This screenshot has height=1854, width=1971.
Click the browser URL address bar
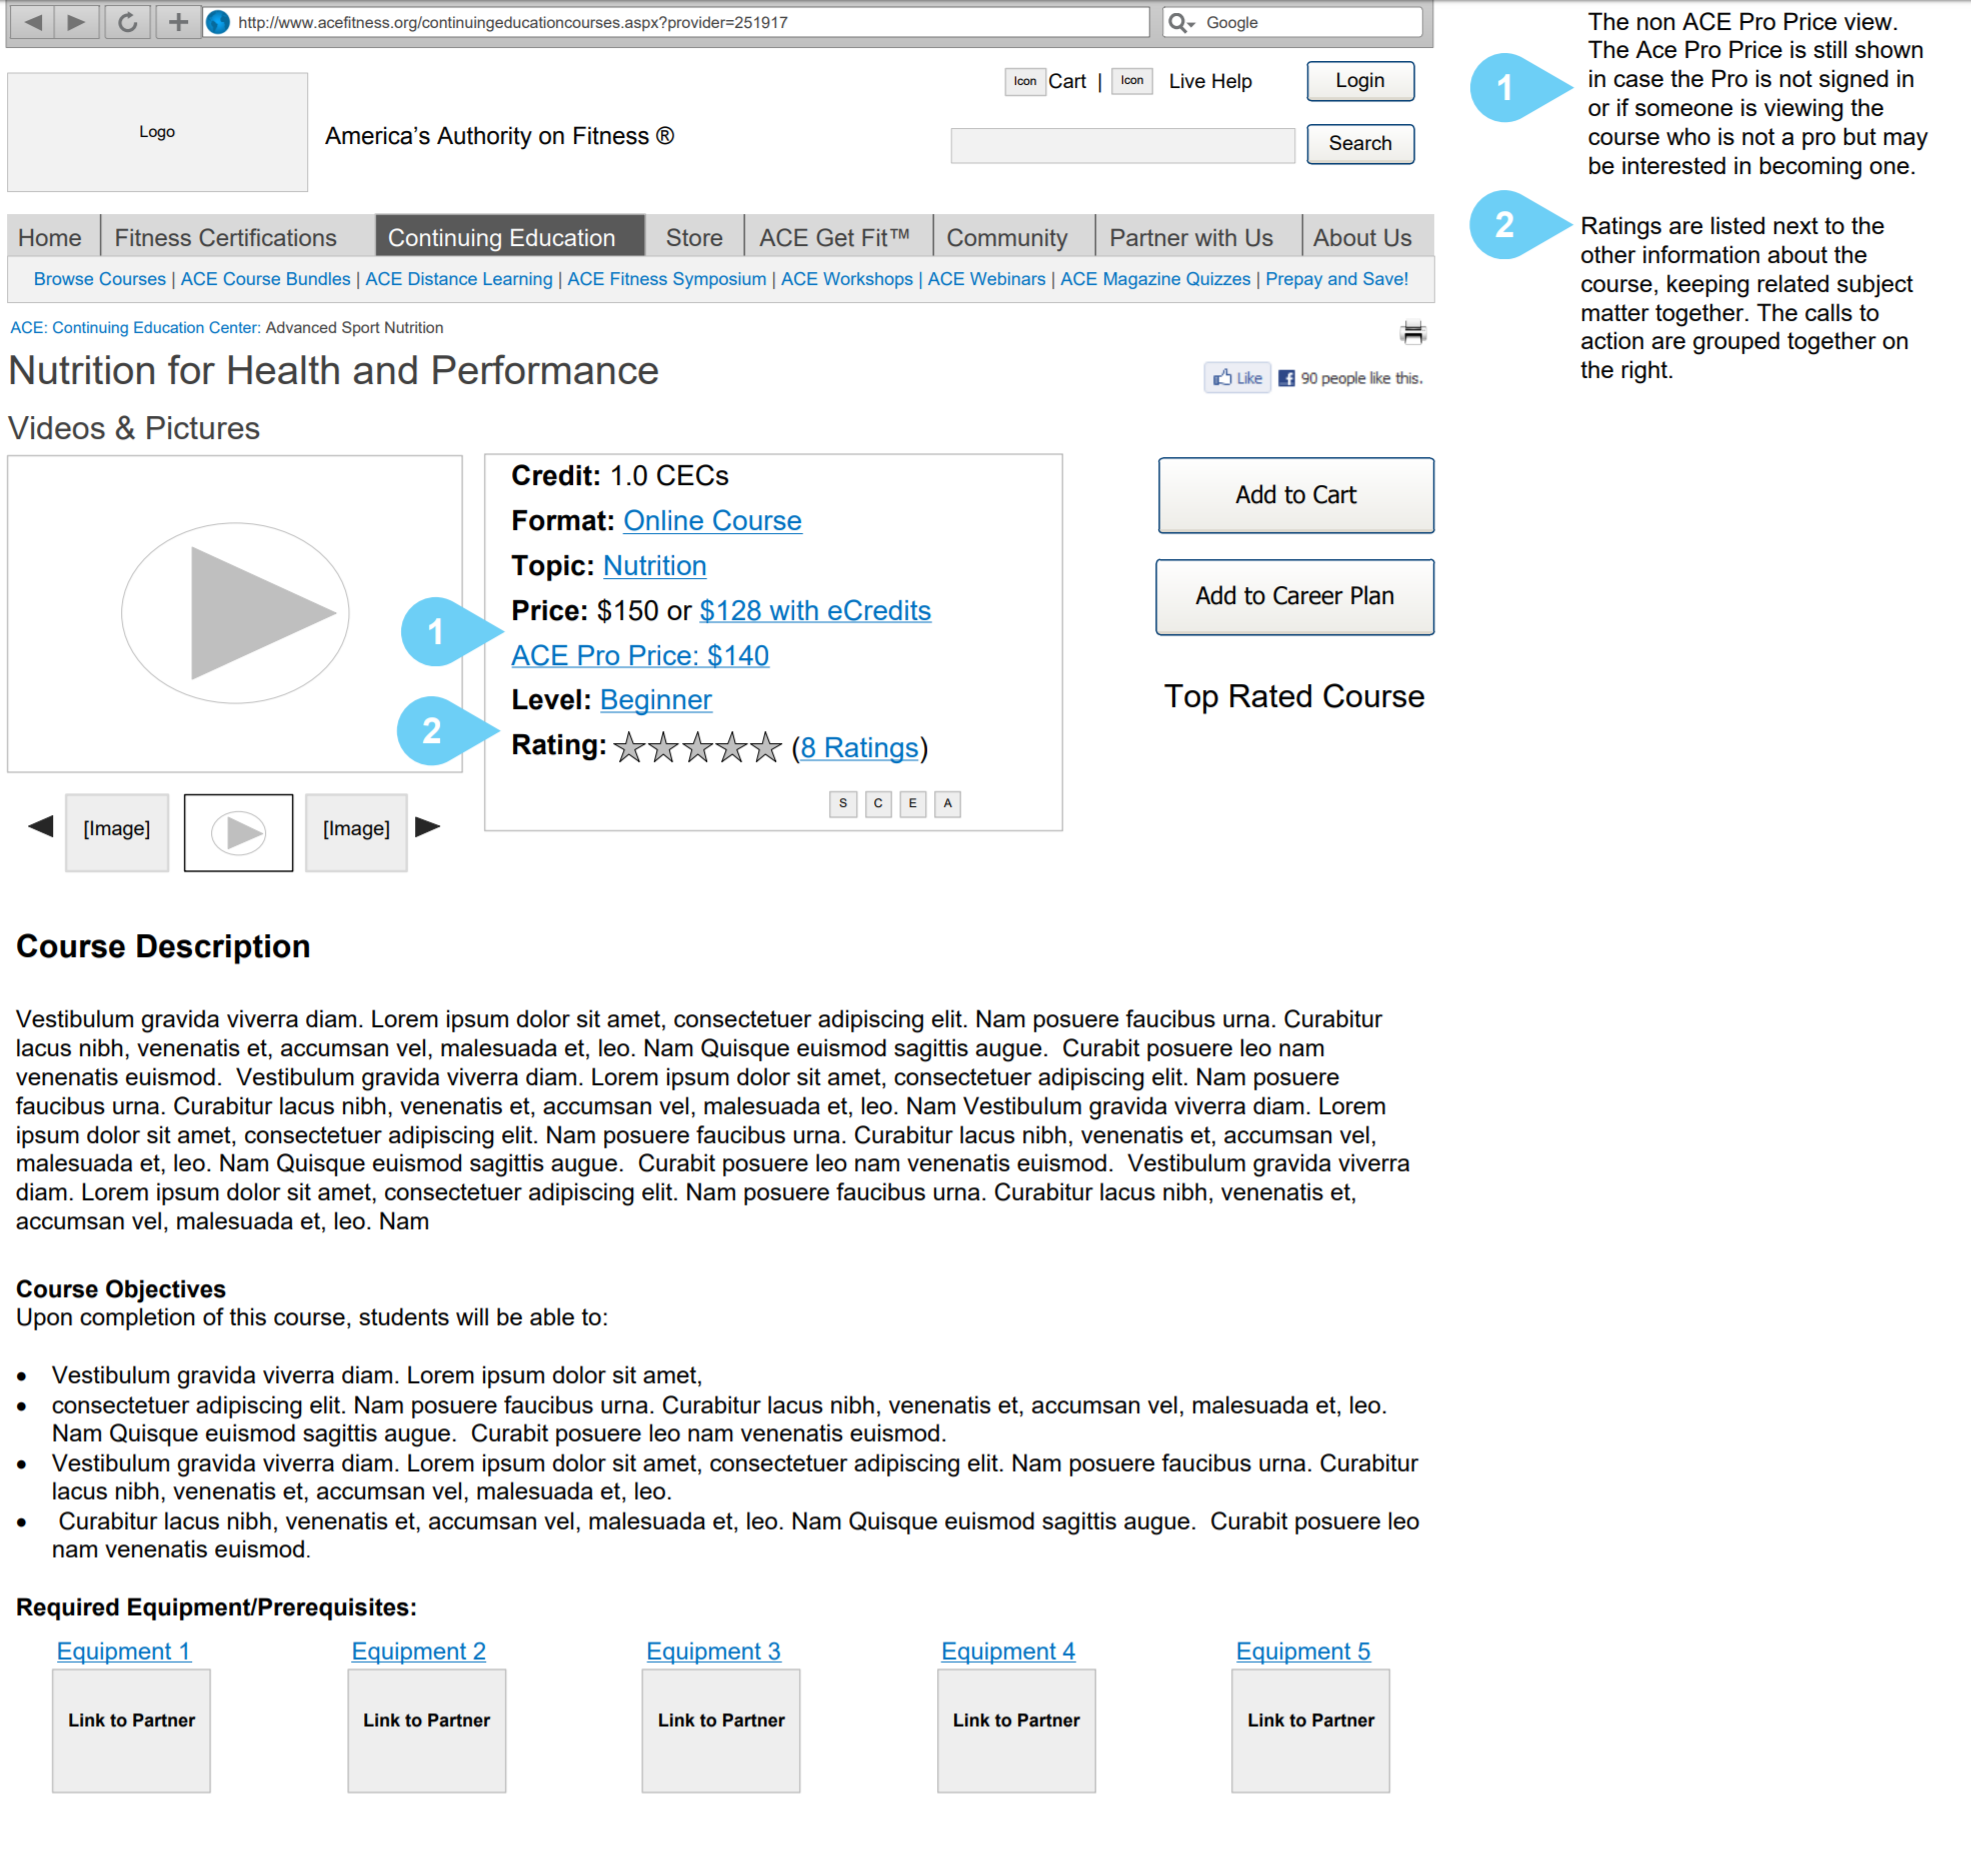coord(676,22)
